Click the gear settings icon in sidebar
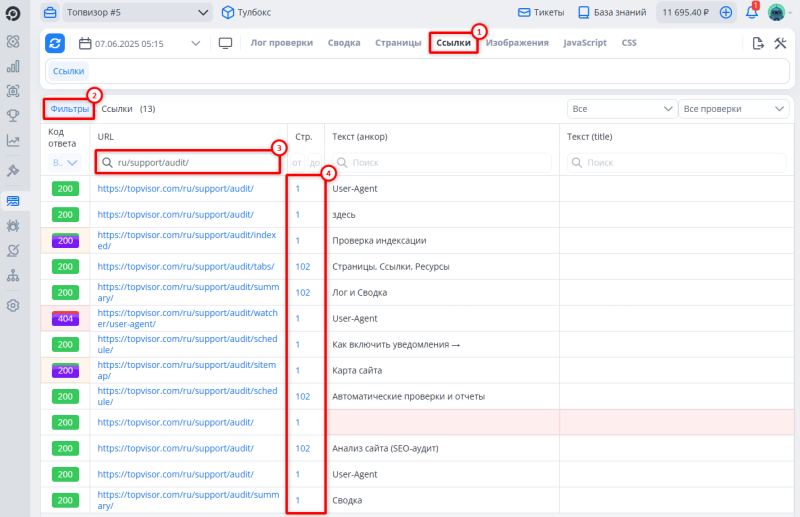 (x=13, y=305)
